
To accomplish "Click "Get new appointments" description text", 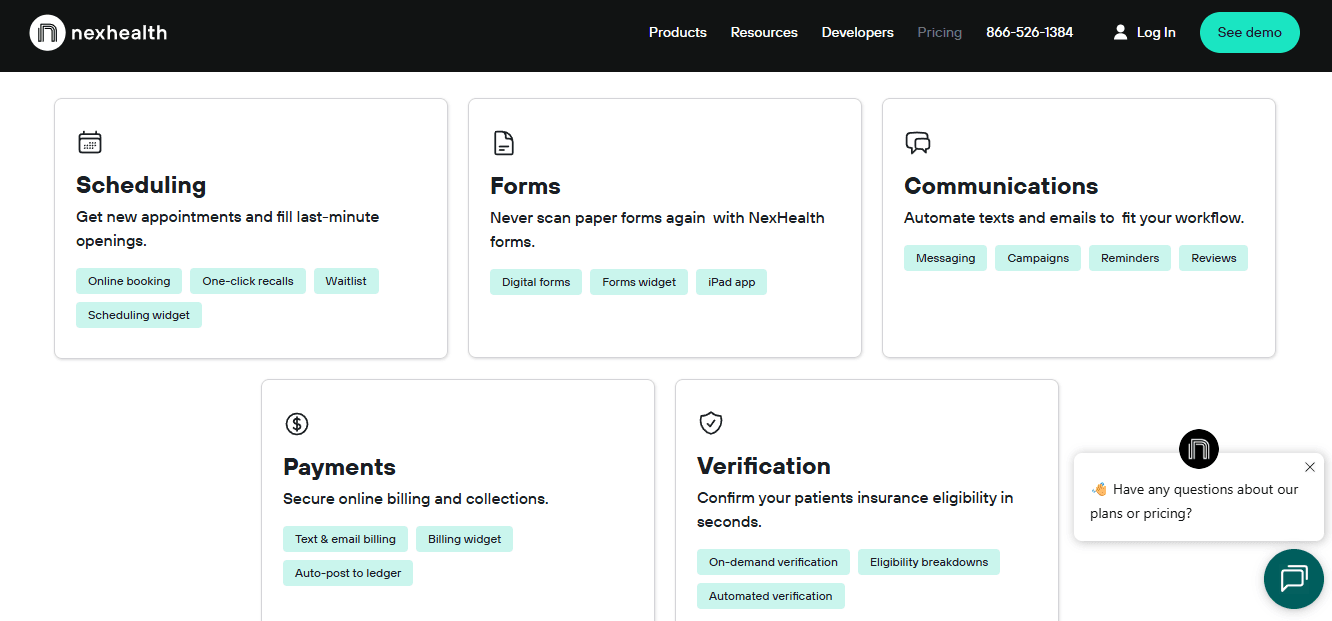I will click(228, 229).
